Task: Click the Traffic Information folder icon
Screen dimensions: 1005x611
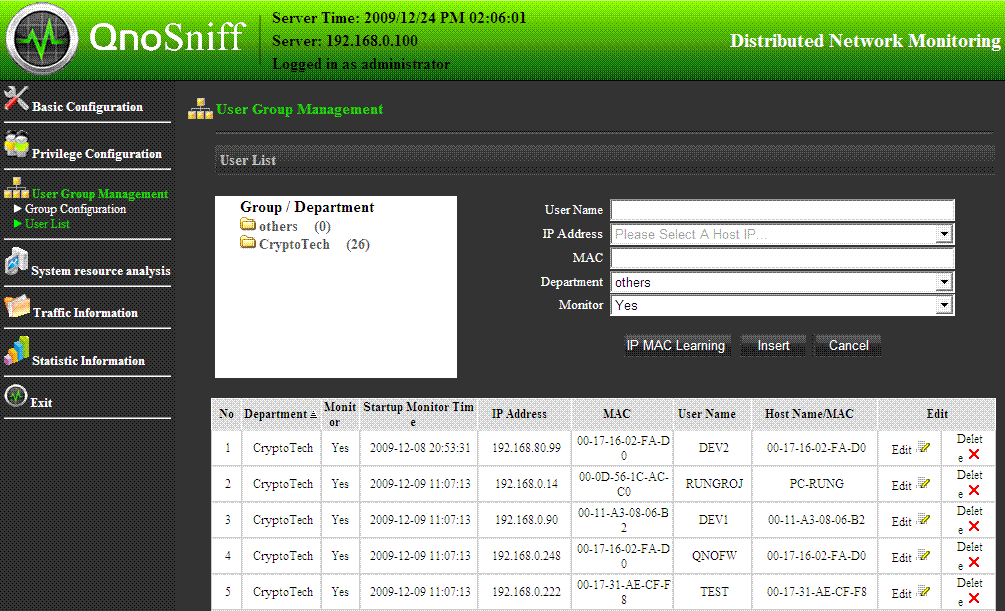Action: tap(17, 306)
